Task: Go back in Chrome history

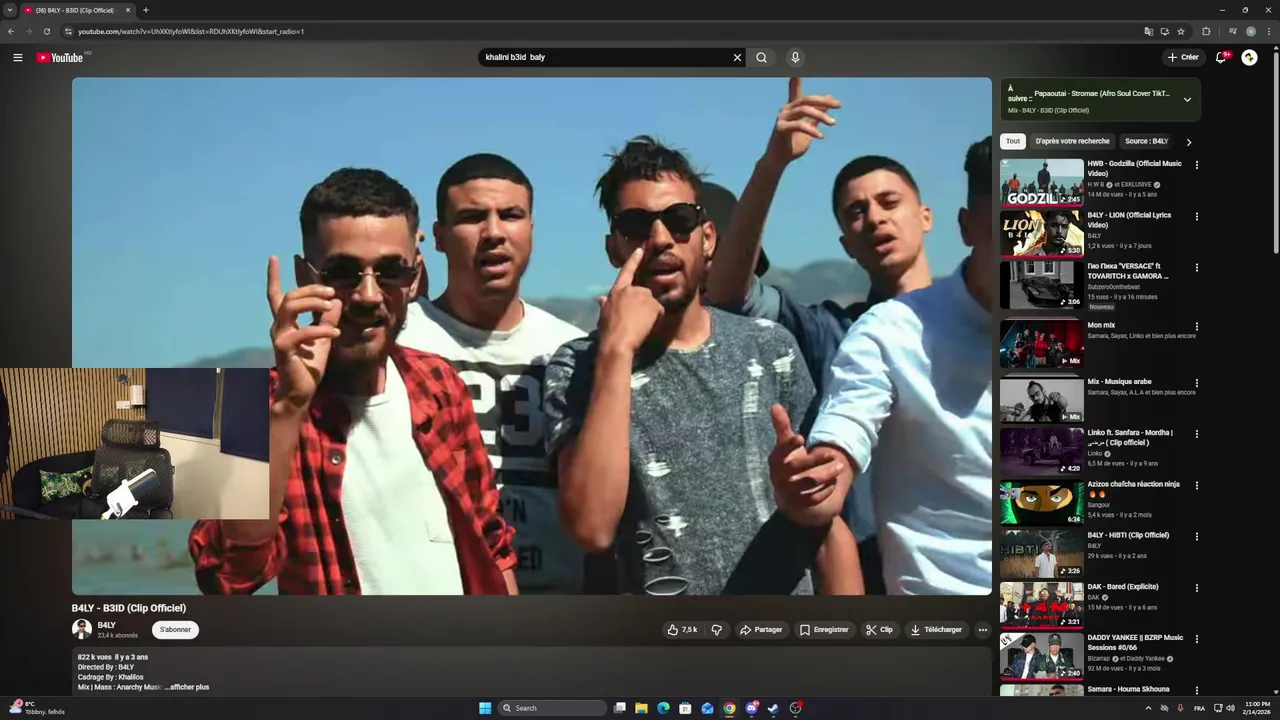Action: point(11,31)
